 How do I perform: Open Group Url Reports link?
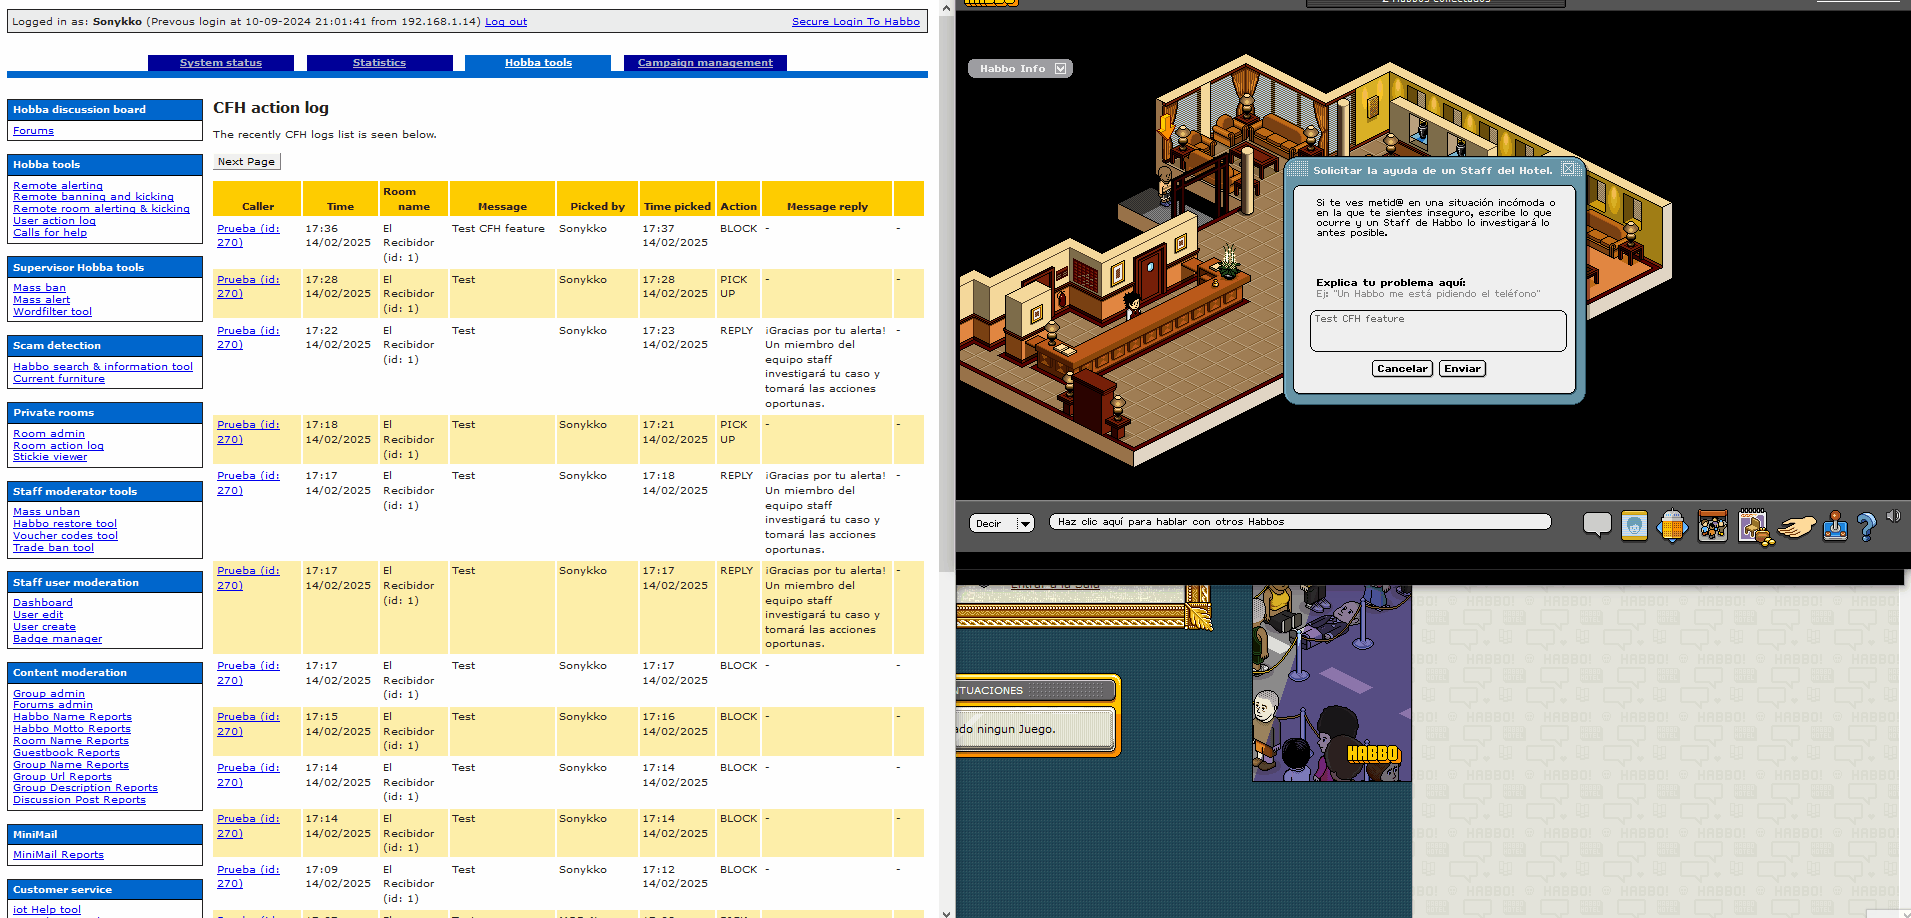(62, 777)
